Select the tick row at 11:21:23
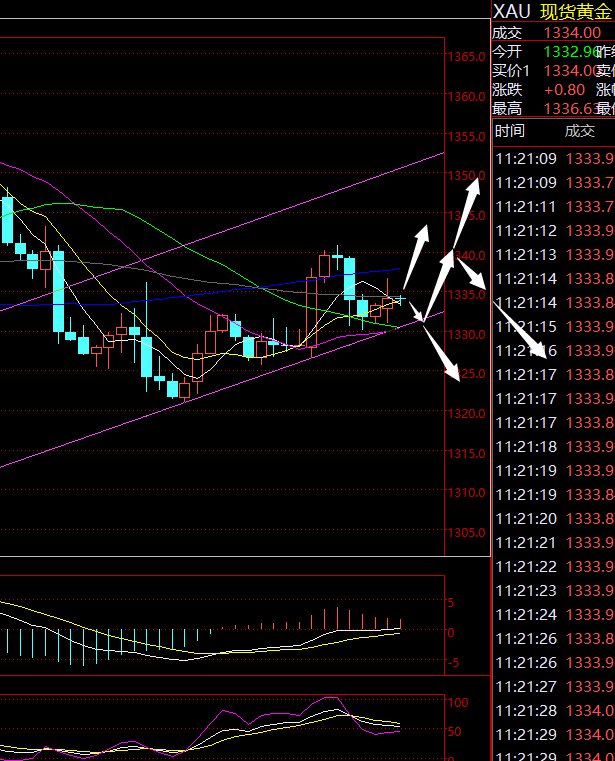The height and width of the screenshot is (761, 615). 554,591
